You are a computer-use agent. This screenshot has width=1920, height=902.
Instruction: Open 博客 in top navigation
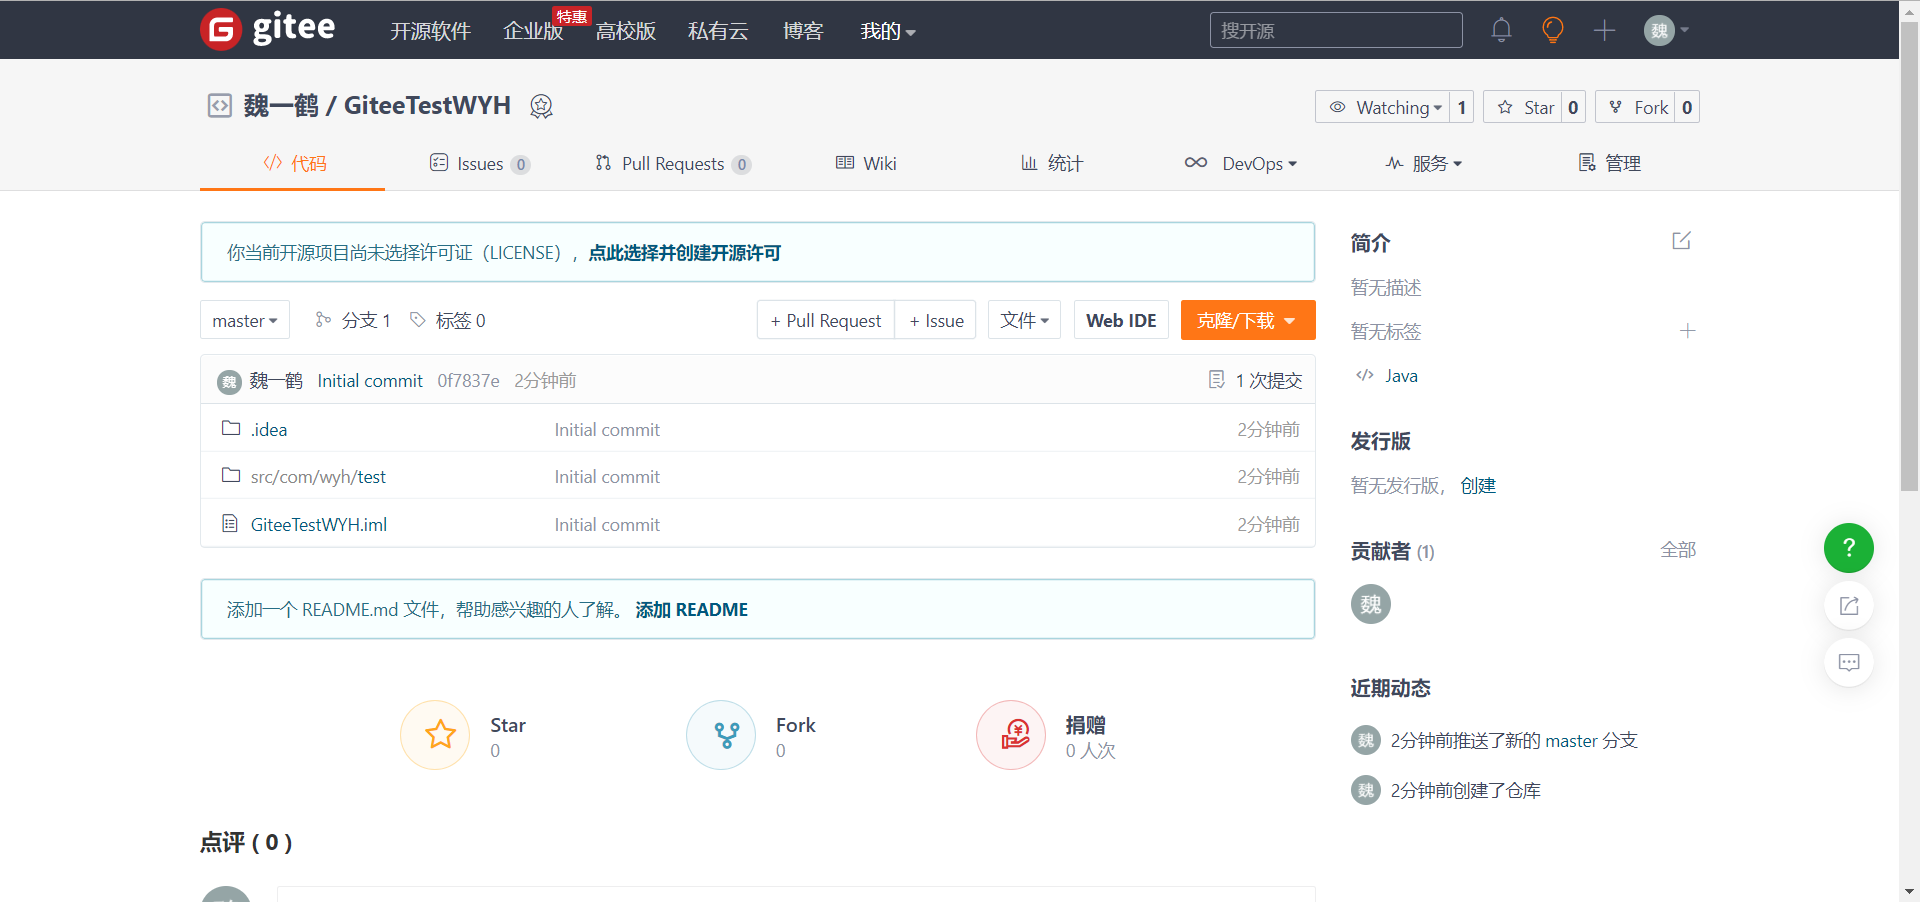(803, 31)
